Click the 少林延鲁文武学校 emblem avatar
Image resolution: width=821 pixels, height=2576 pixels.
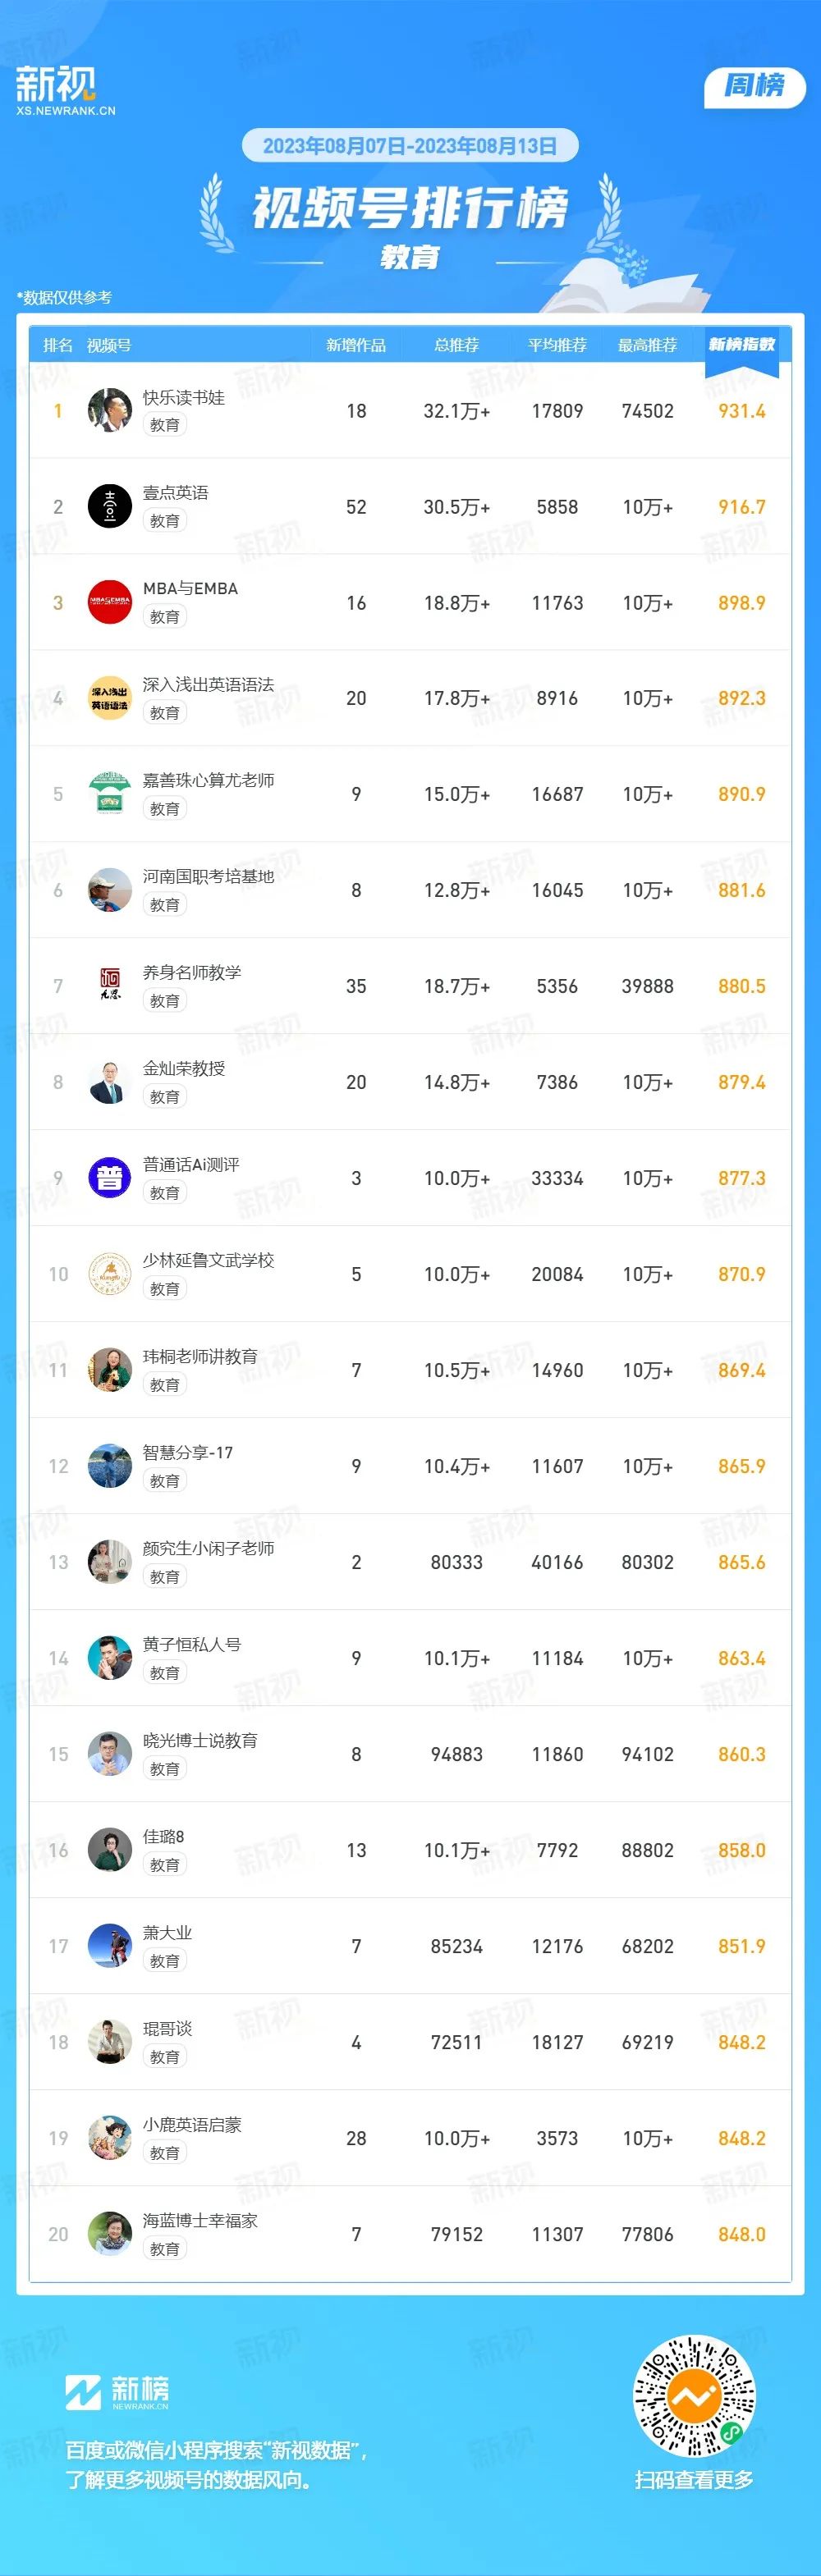pos(110,1274)
